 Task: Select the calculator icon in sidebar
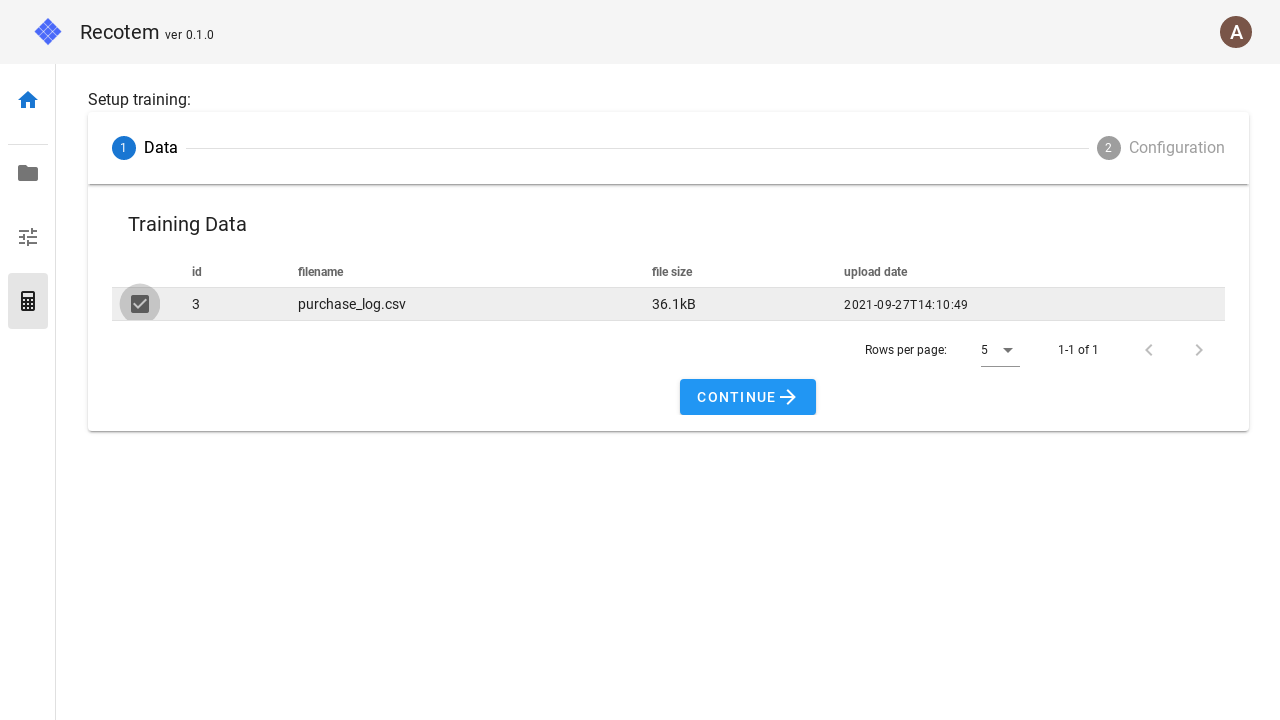pos(28,301)
